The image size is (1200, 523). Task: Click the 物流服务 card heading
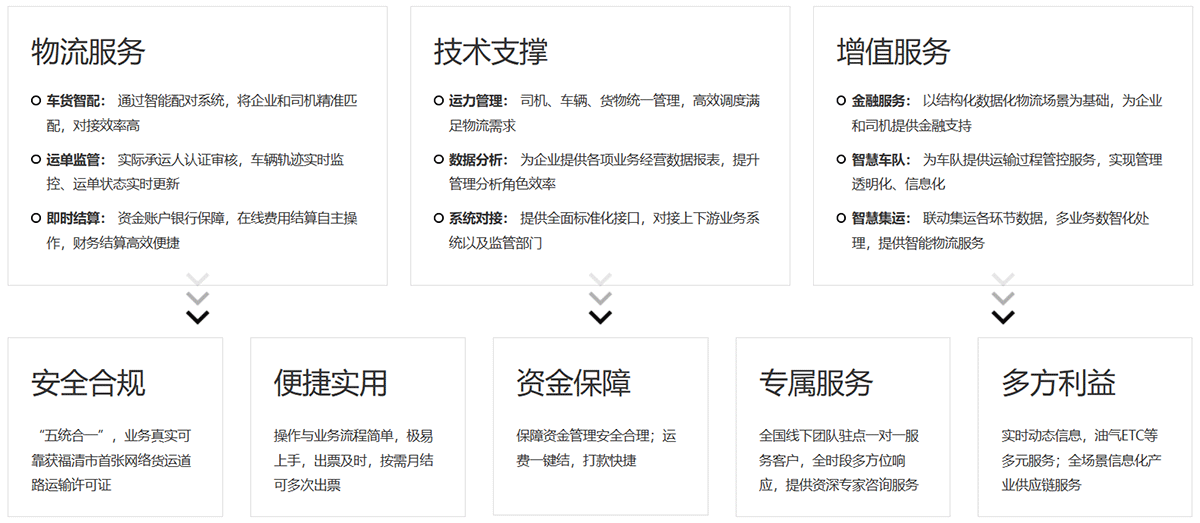coord(89,51)
